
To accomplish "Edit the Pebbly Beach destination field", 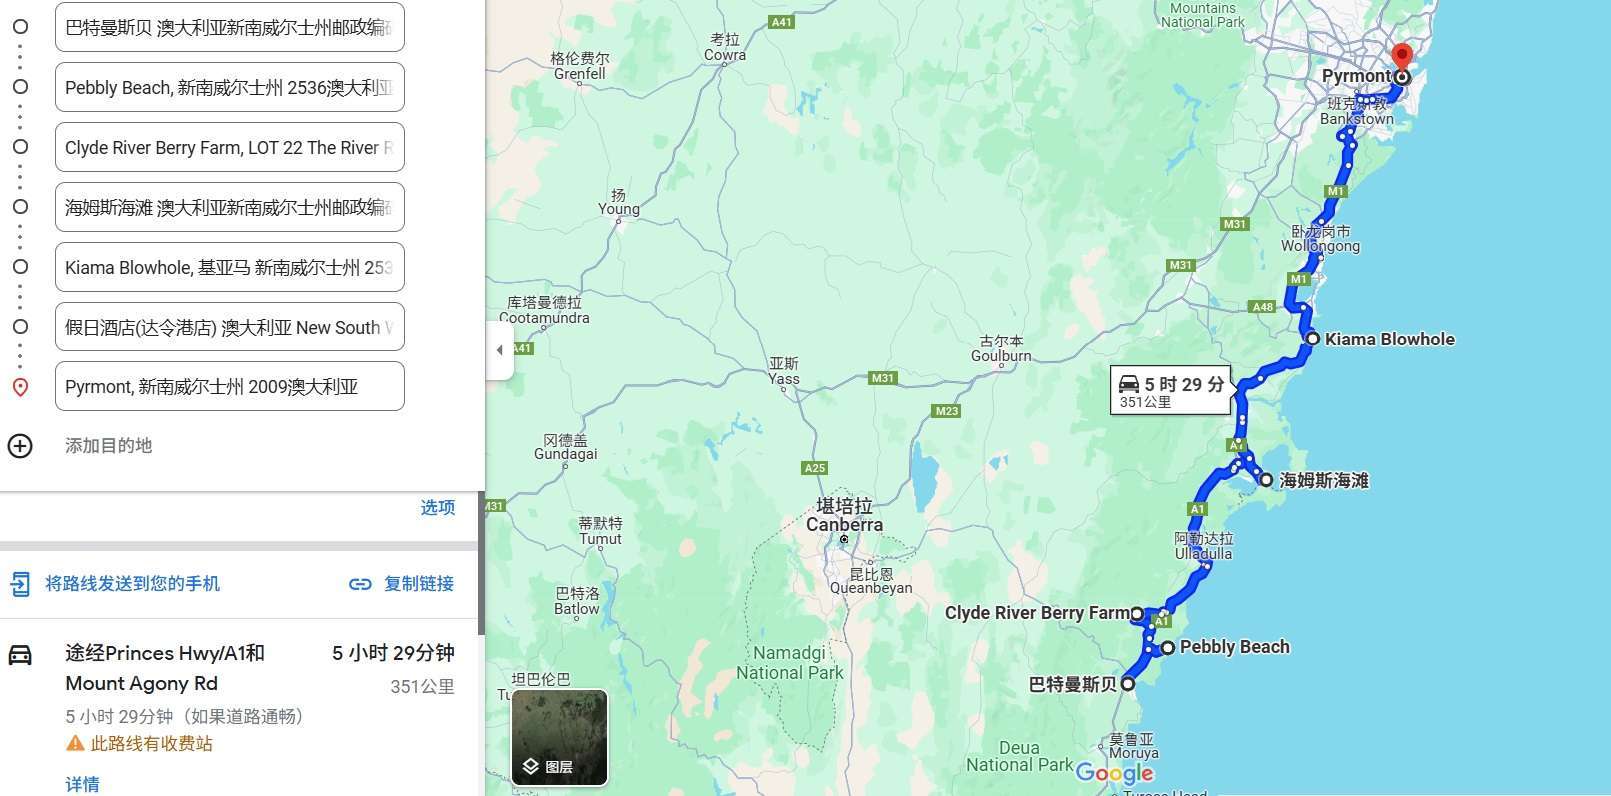I will tap(230, 87).
